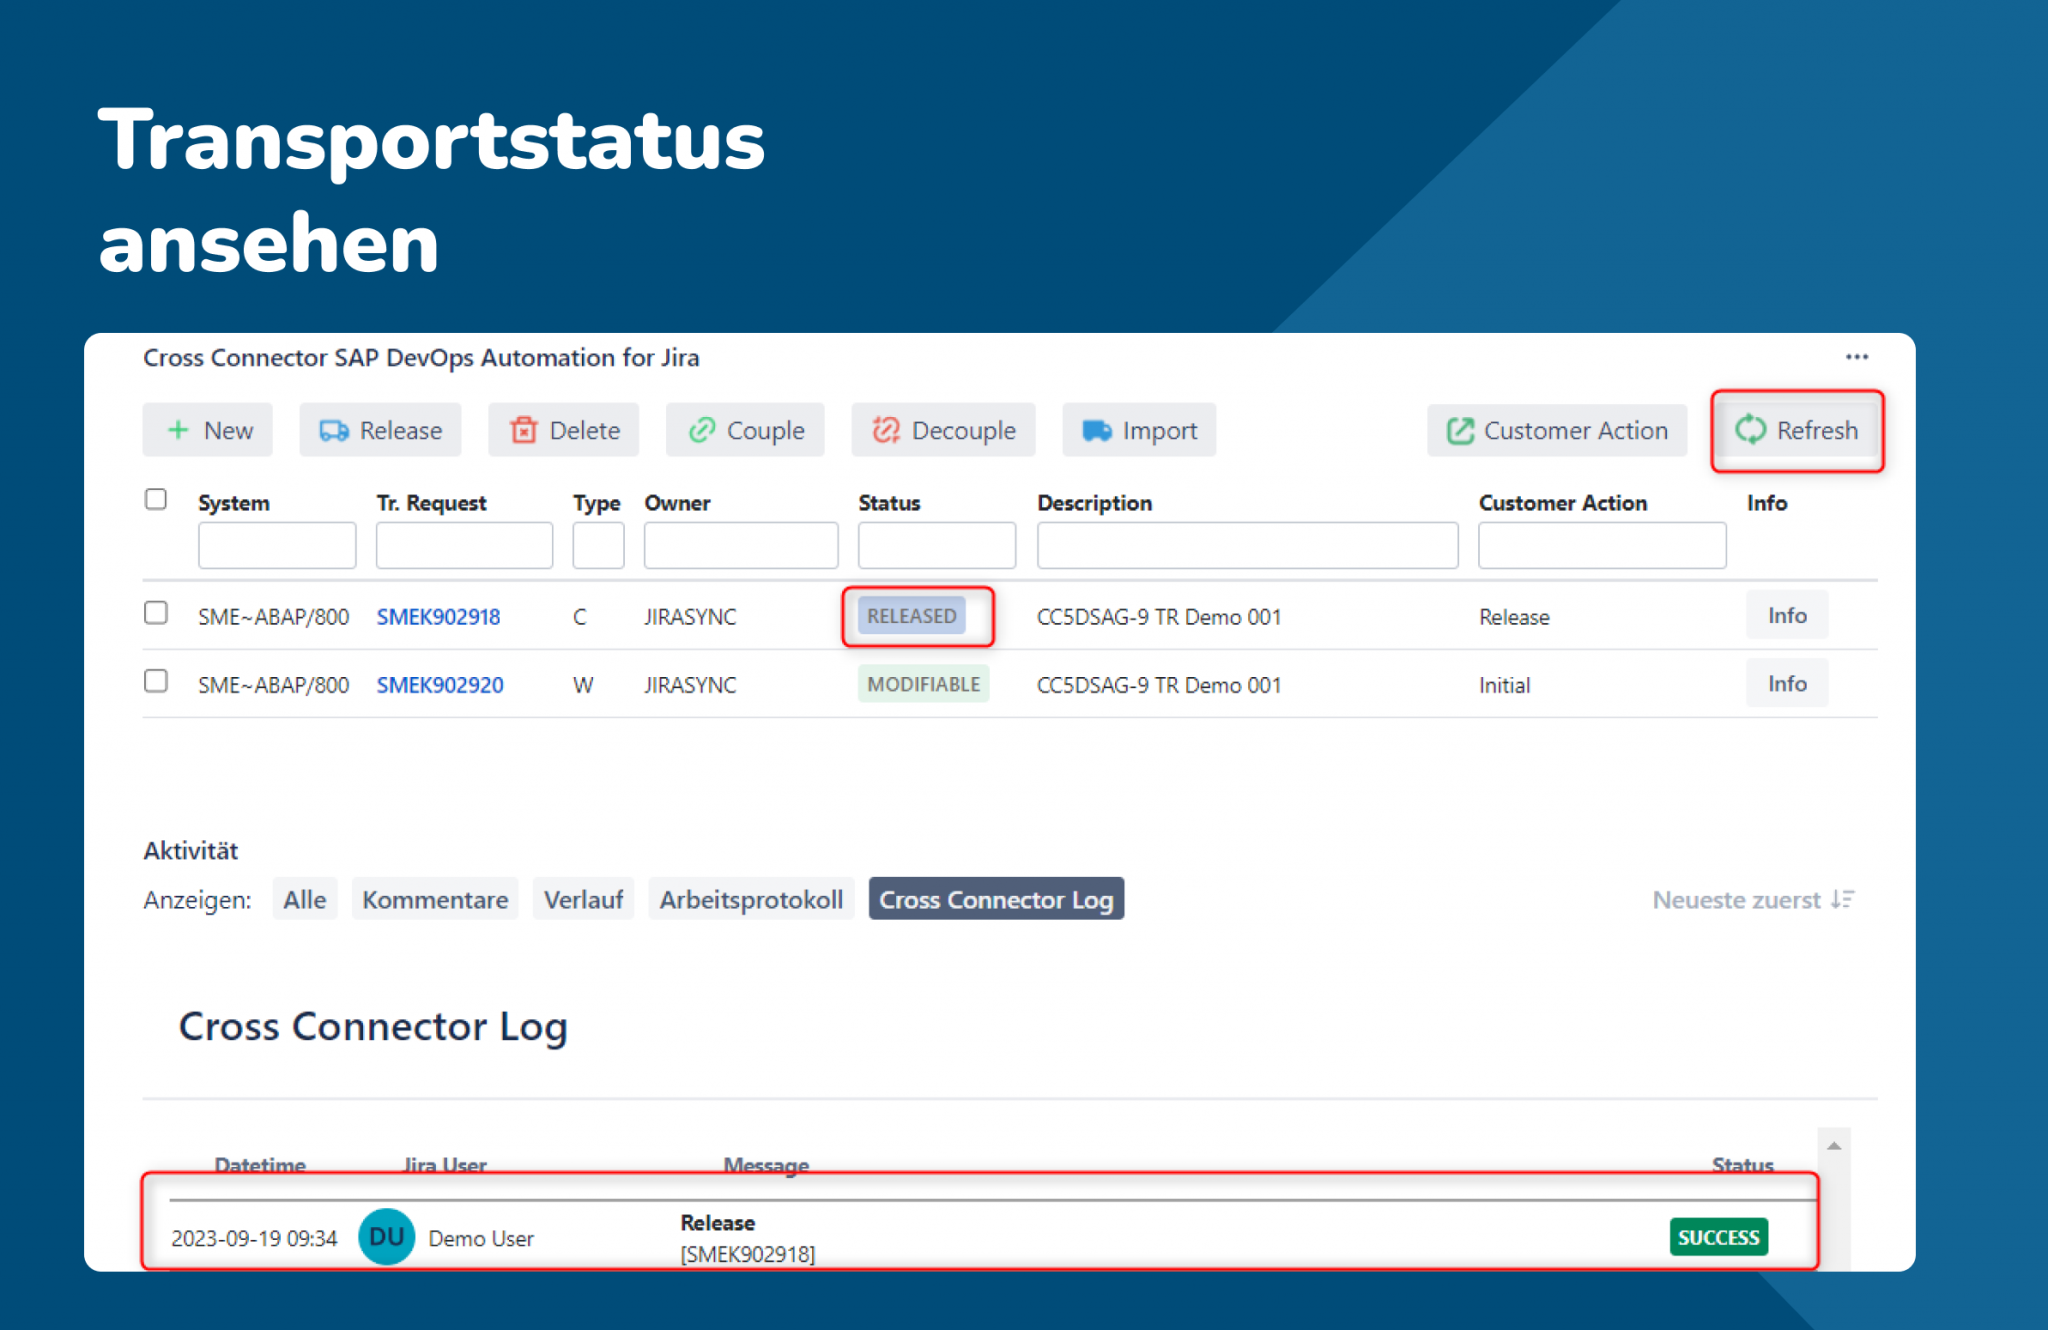Refresh the transport list
This screenshot has height=1330, width=2048.
click(x=1797, y=430)
